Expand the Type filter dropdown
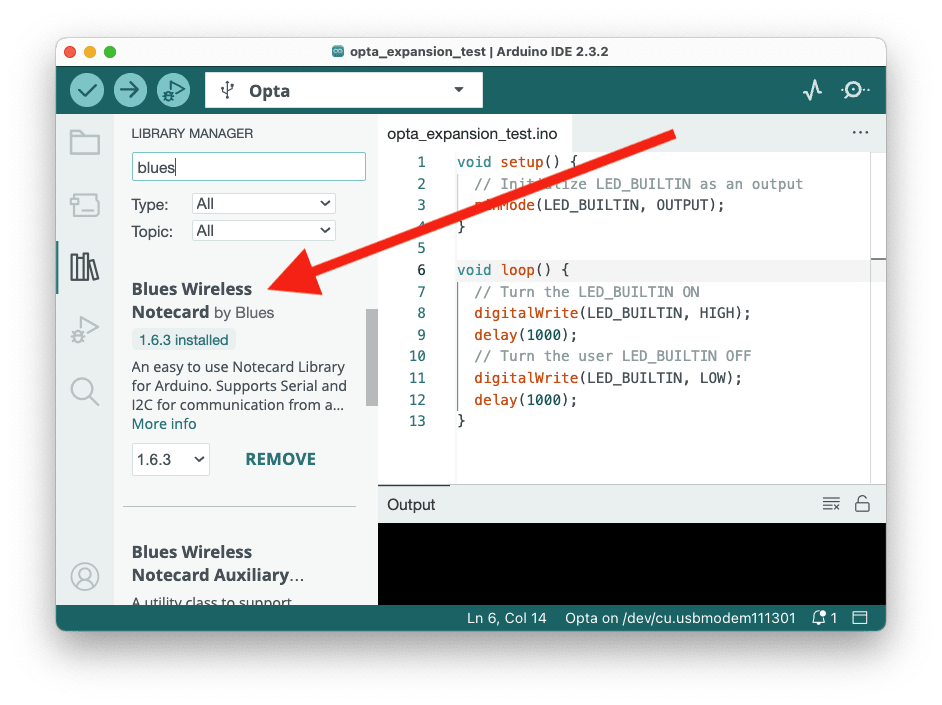The image size is (942, 705). (x=264, y=204)
